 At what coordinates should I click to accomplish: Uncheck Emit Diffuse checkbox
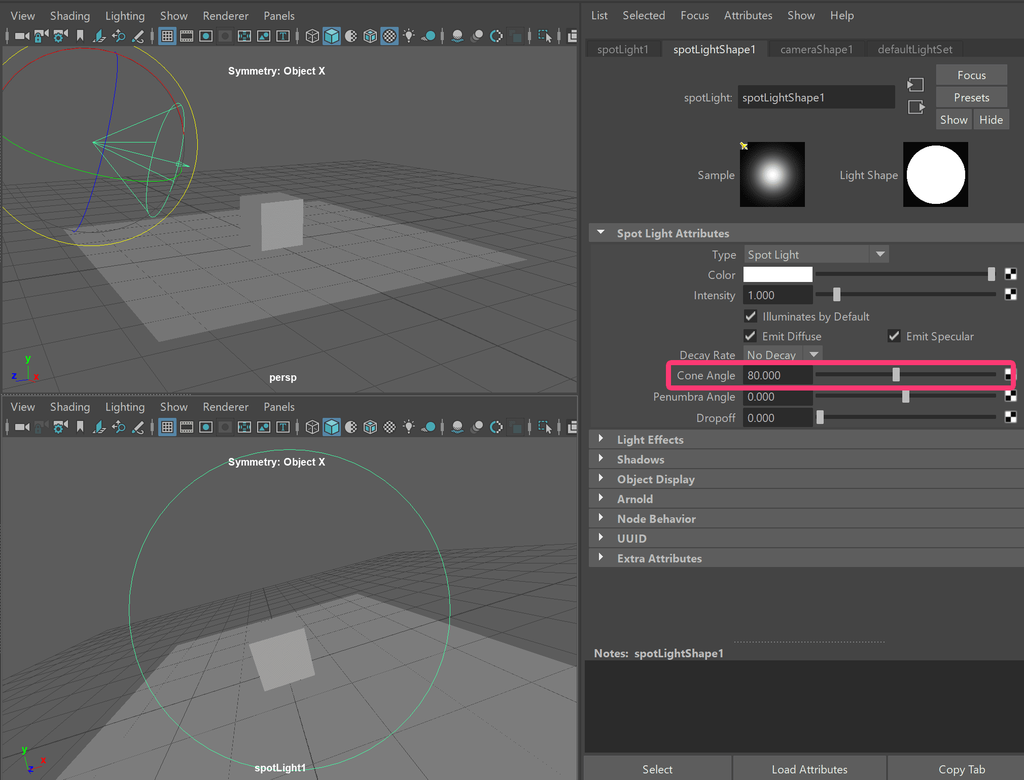[x=750, y=336]
